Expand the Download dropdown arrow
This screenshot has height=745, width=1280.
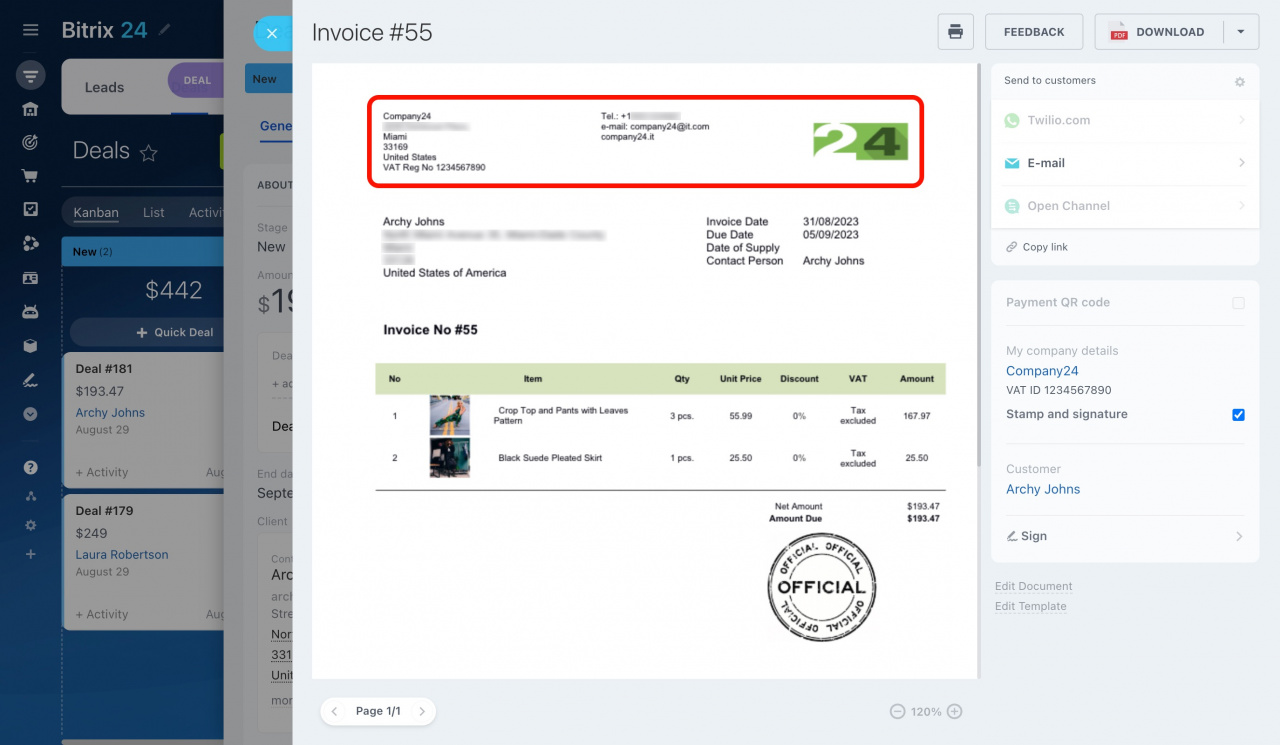(x=1241, y=32)
